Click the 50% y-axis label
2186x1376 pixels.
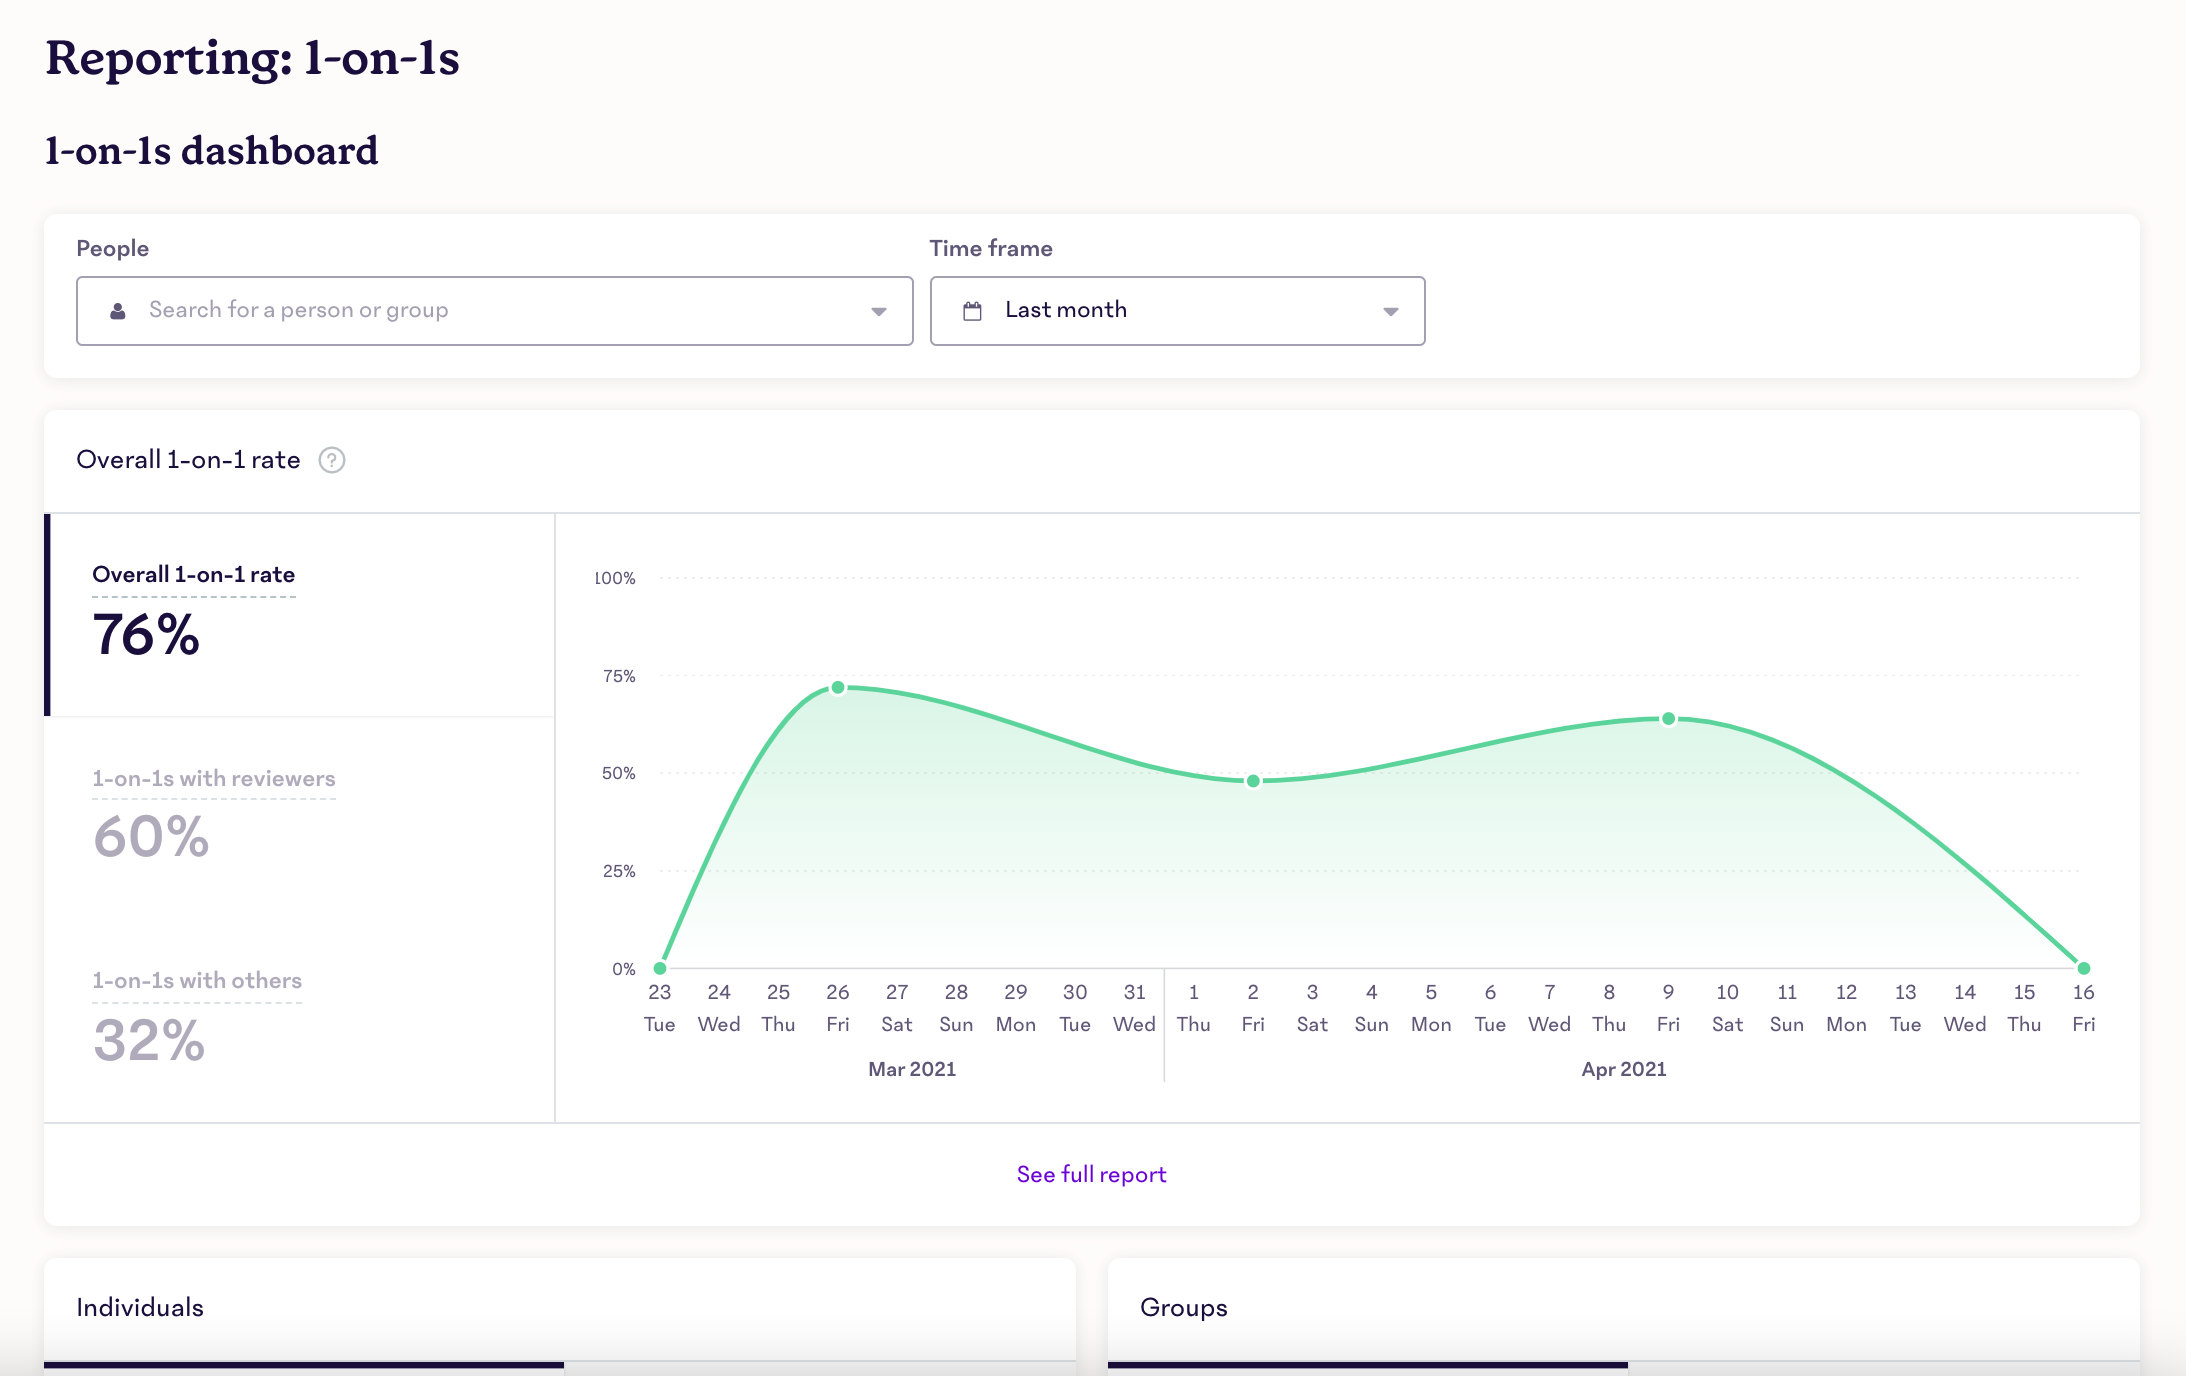point(619,773)
